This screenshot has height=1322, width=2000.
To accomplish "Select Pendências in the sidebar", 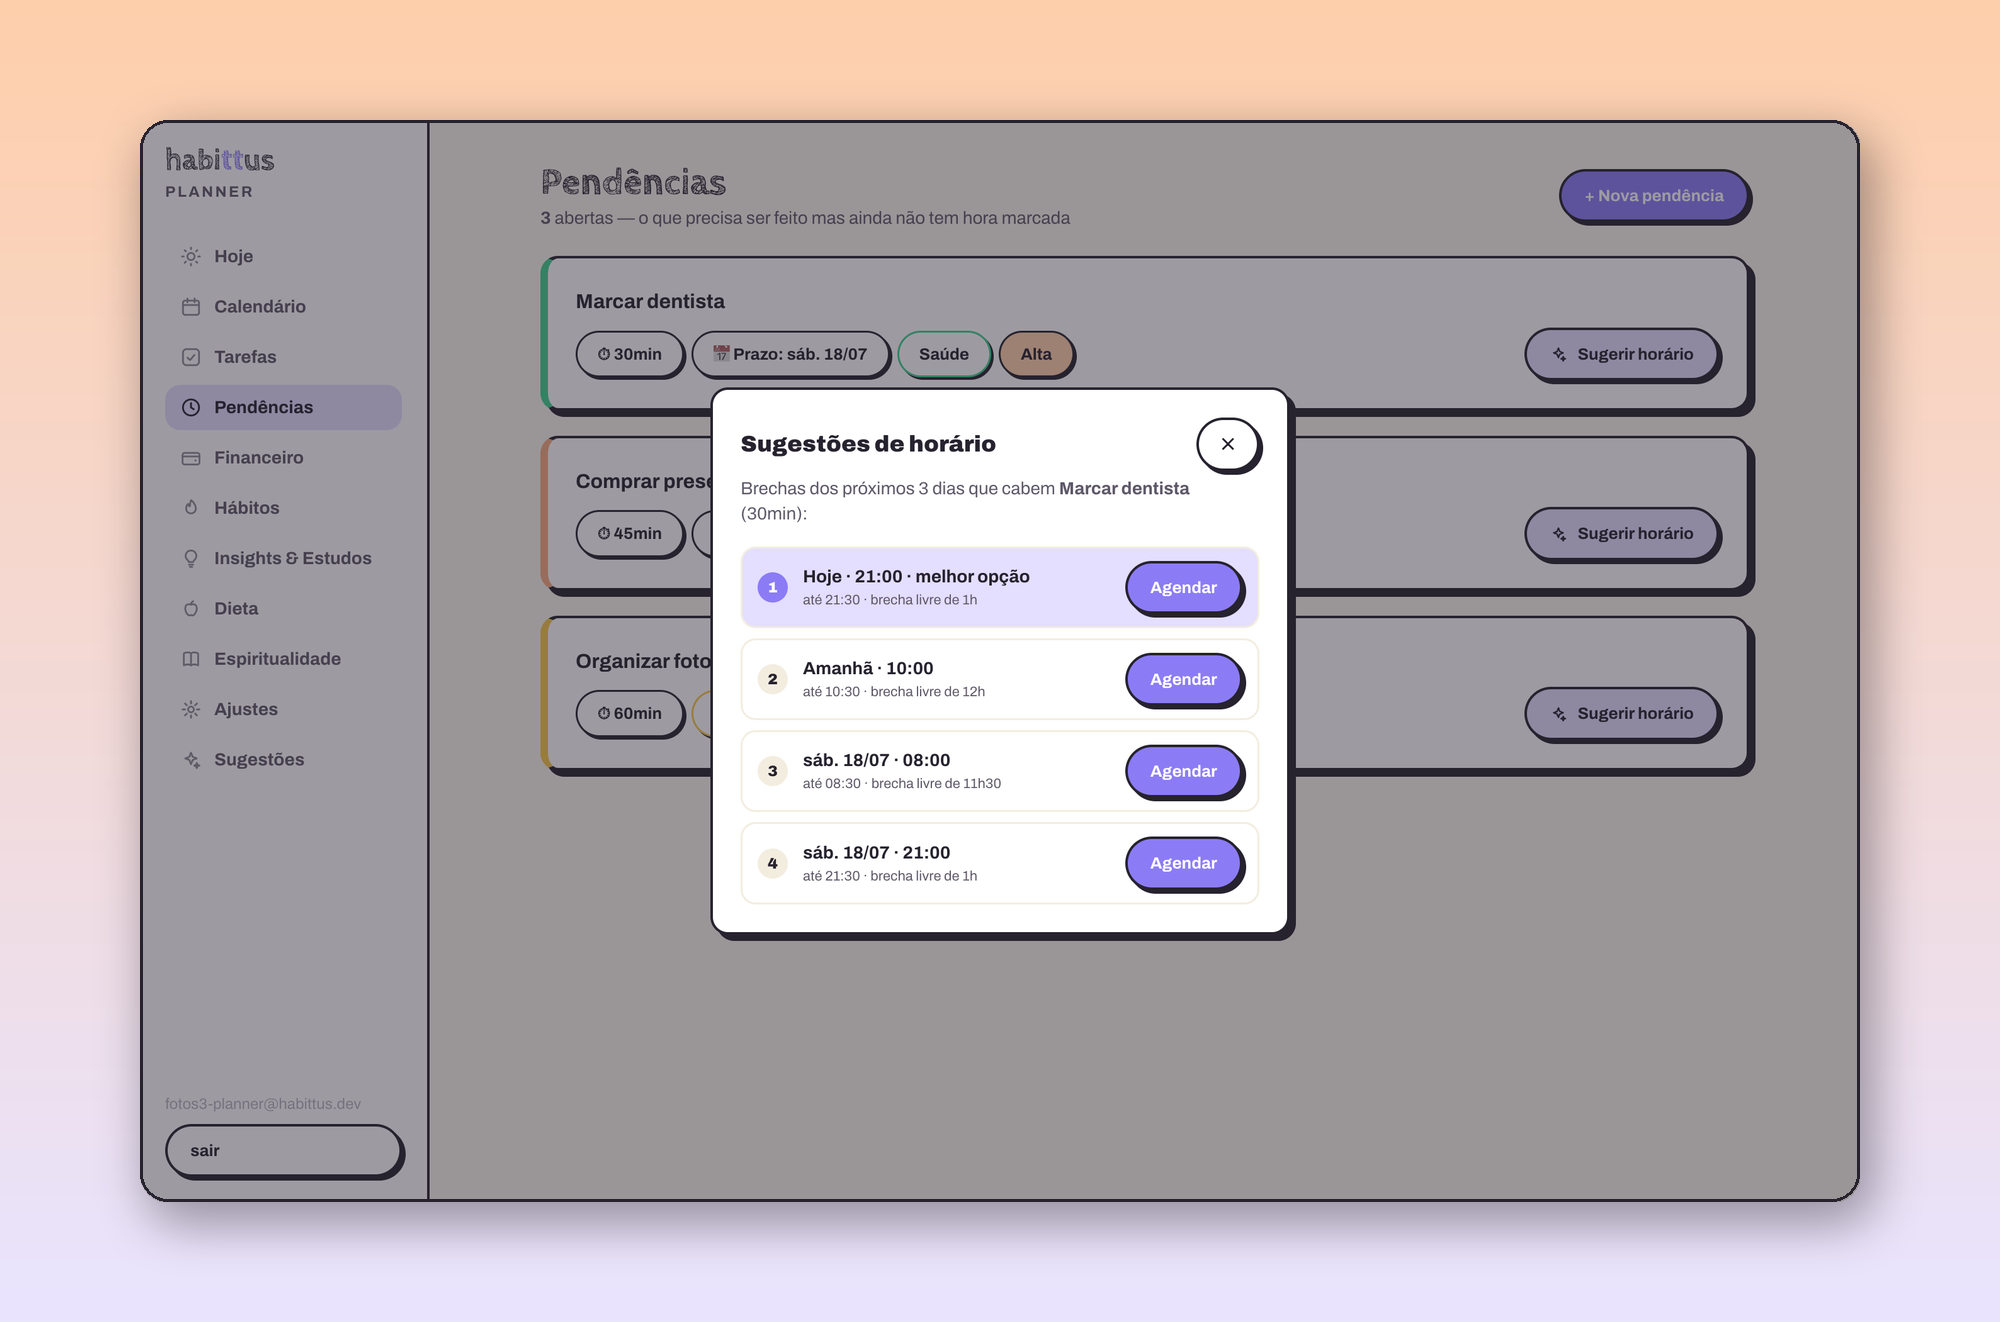I will click(x=283, y=407).
